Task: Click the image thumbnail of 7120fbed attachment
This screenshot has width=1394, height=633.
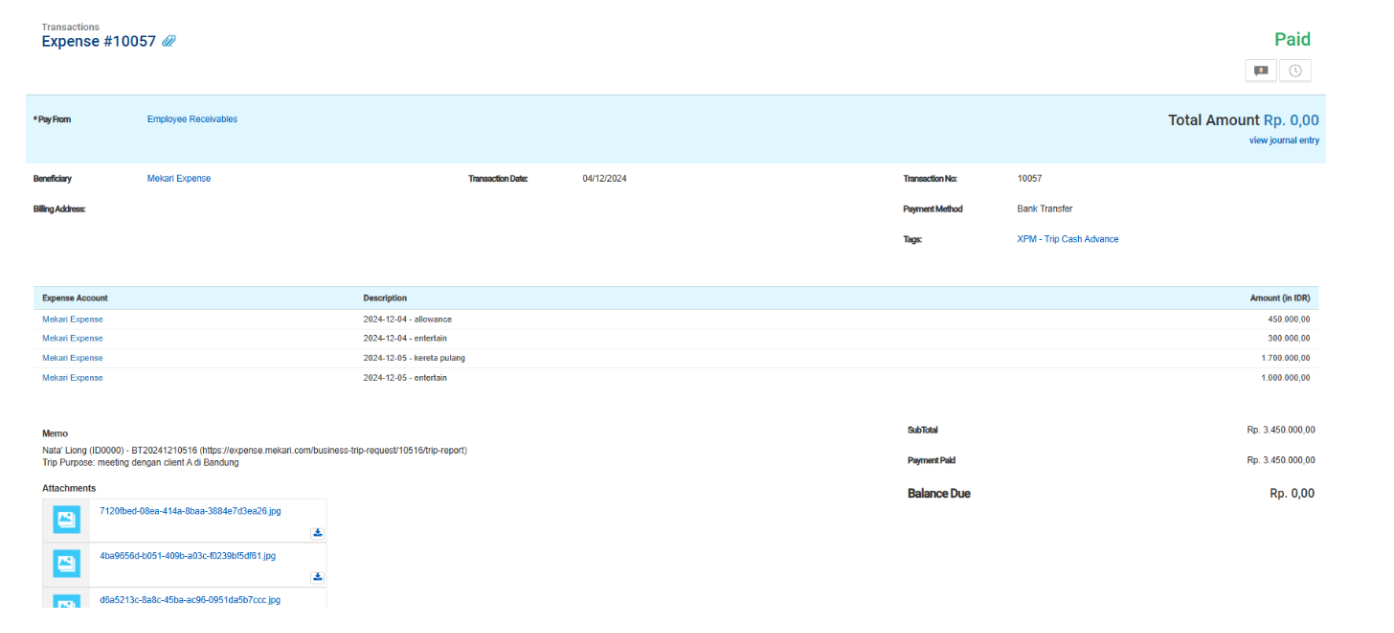Action: click(x=66, y=520)
